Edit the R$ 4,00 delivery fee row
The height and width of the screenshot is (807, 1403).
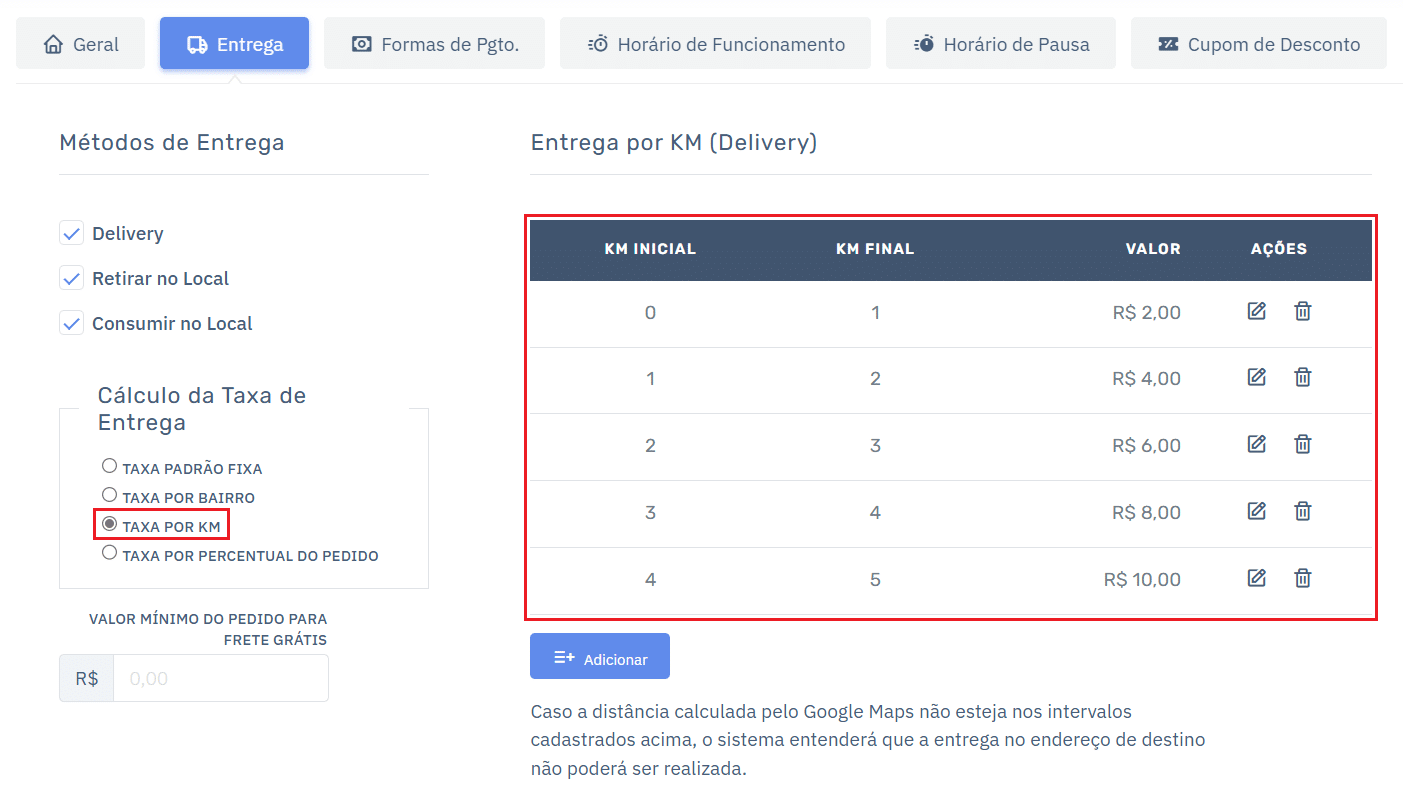tap(1256, 378)
